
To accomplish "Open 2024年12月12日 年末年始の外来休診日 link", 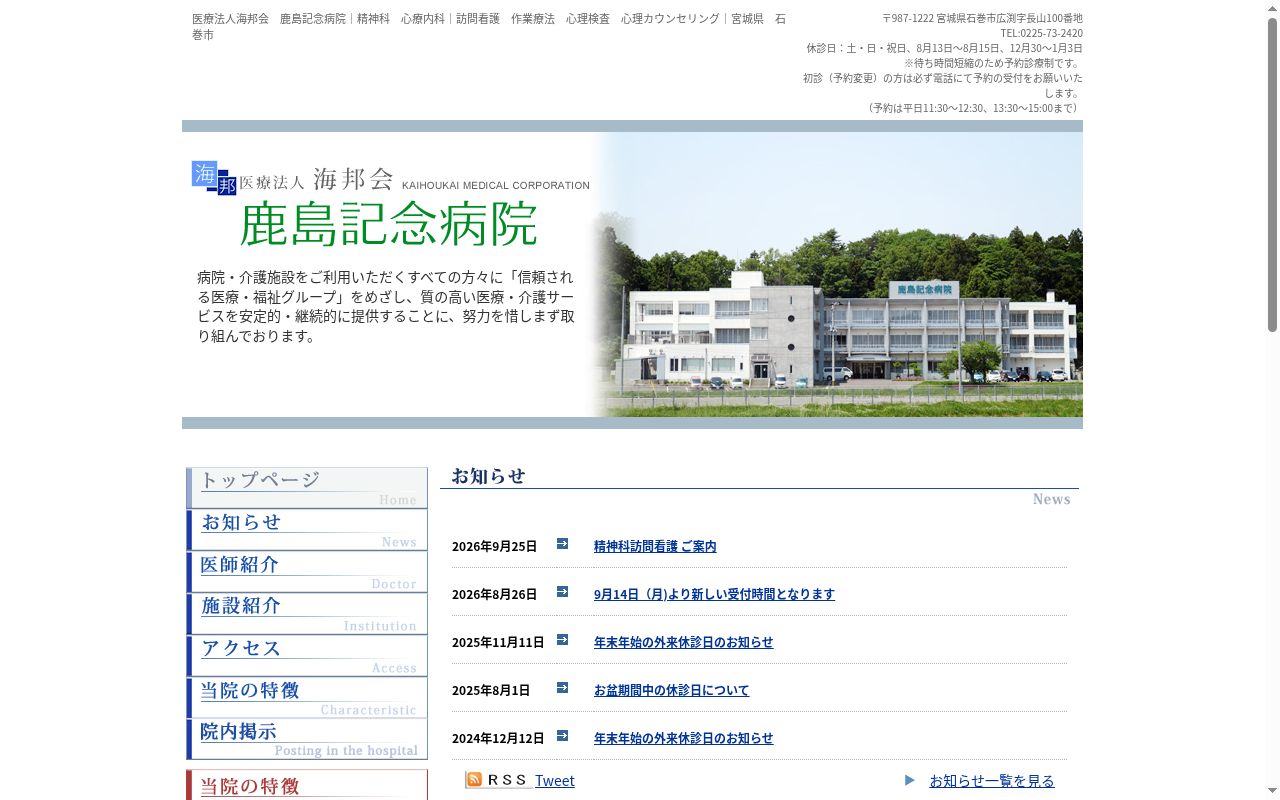I will [x=683, y=738].
